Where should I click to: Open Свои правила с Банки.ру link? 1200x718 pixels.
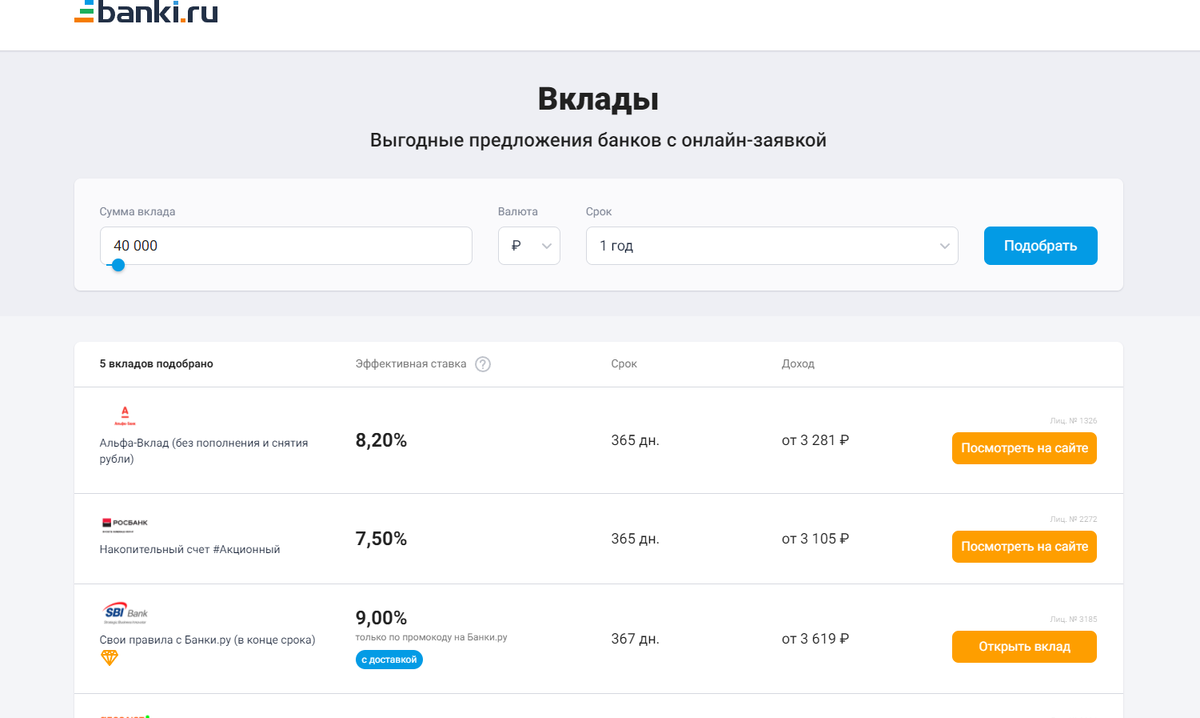point(208,640)
